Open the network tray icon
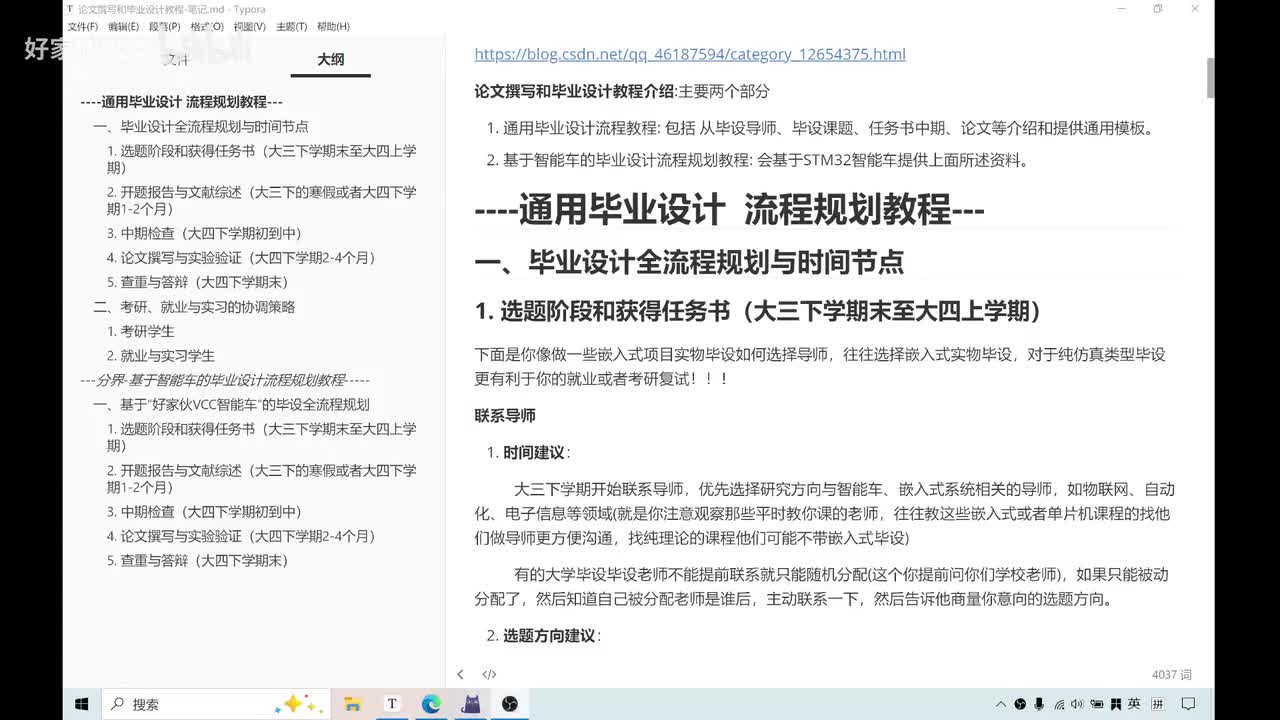Screen dimensions: 1280x720 tap(1059, 704)
